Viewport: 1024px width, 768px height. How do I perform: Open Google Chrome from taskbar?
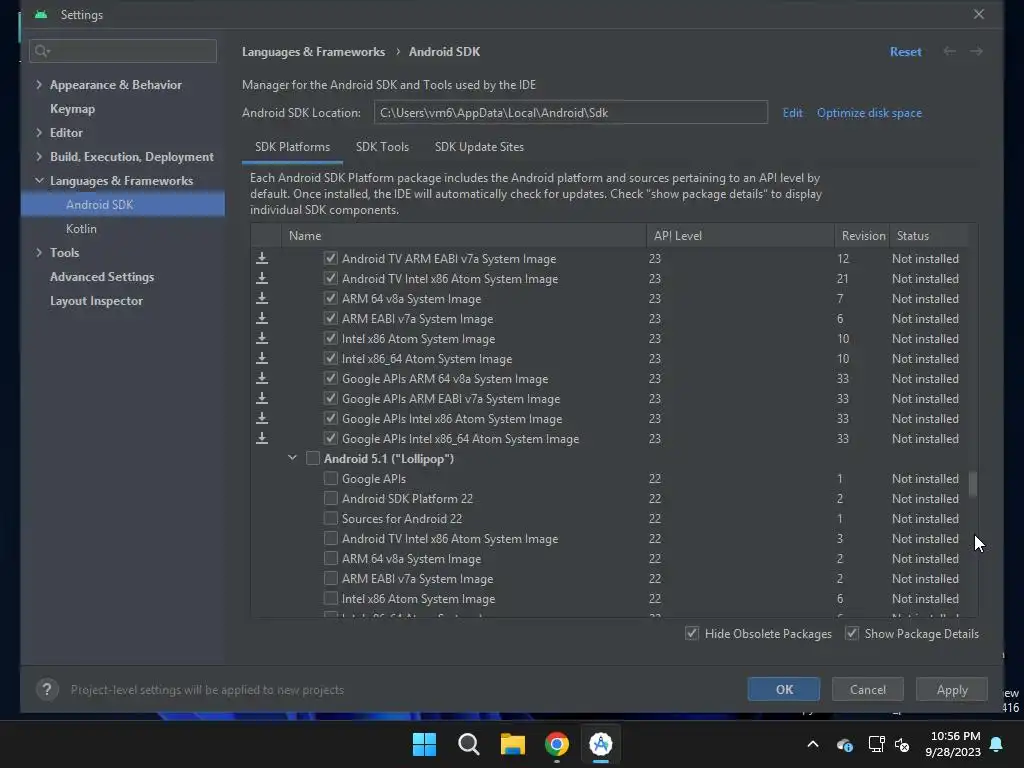point(556,744)
